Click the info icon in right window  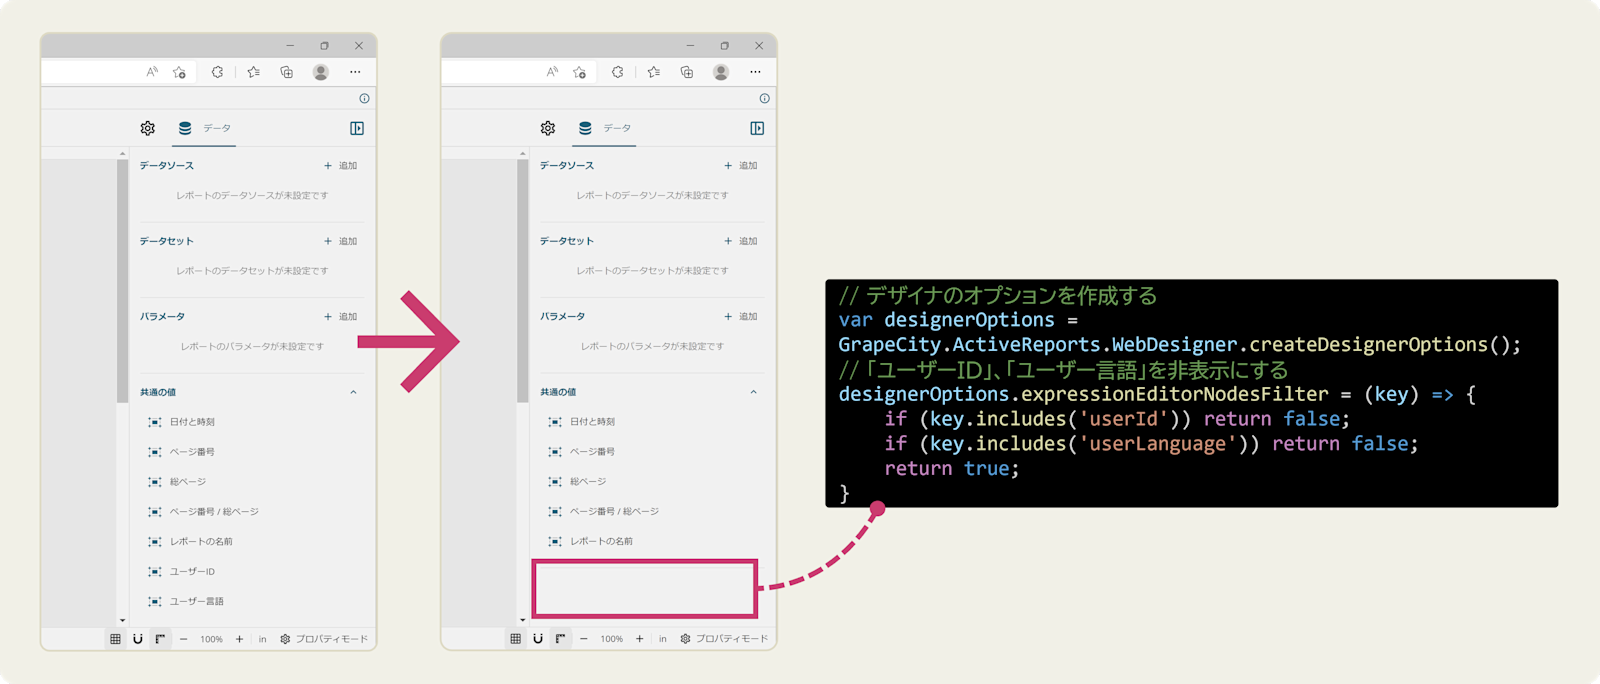(x=764, y=98)
